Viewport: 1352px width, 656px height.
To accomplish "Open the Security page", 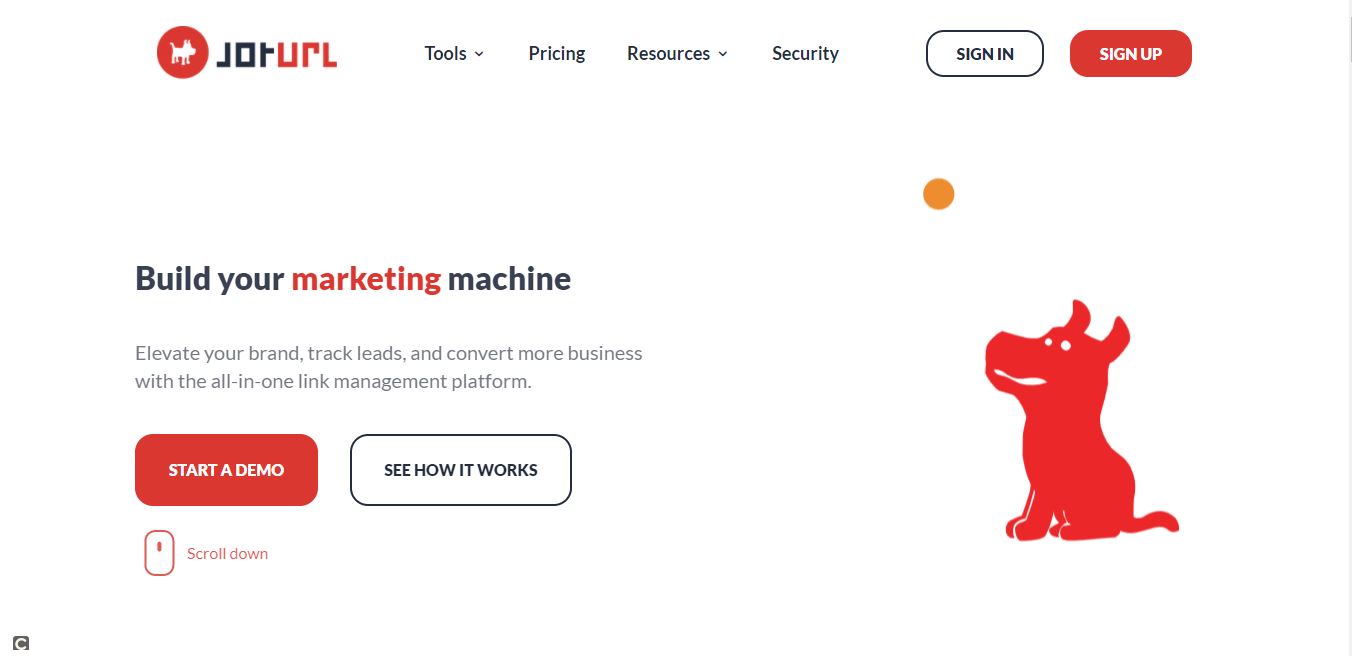I will (805, 54).
